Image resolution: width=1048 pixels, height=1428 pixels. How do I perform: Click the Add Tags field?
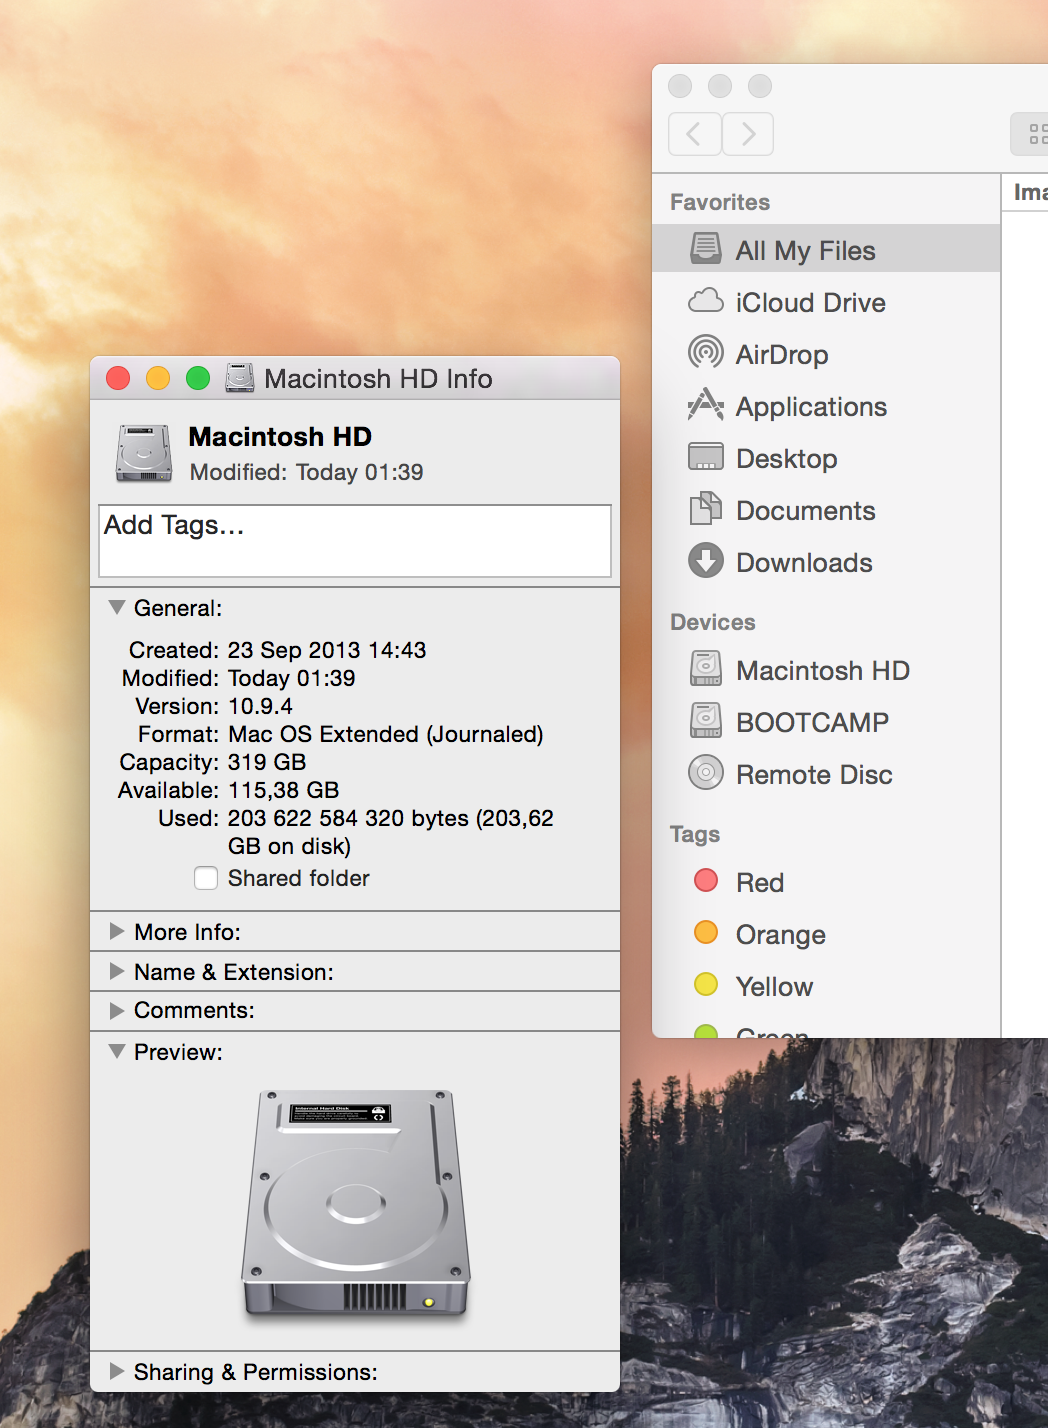tap(355, 541)
